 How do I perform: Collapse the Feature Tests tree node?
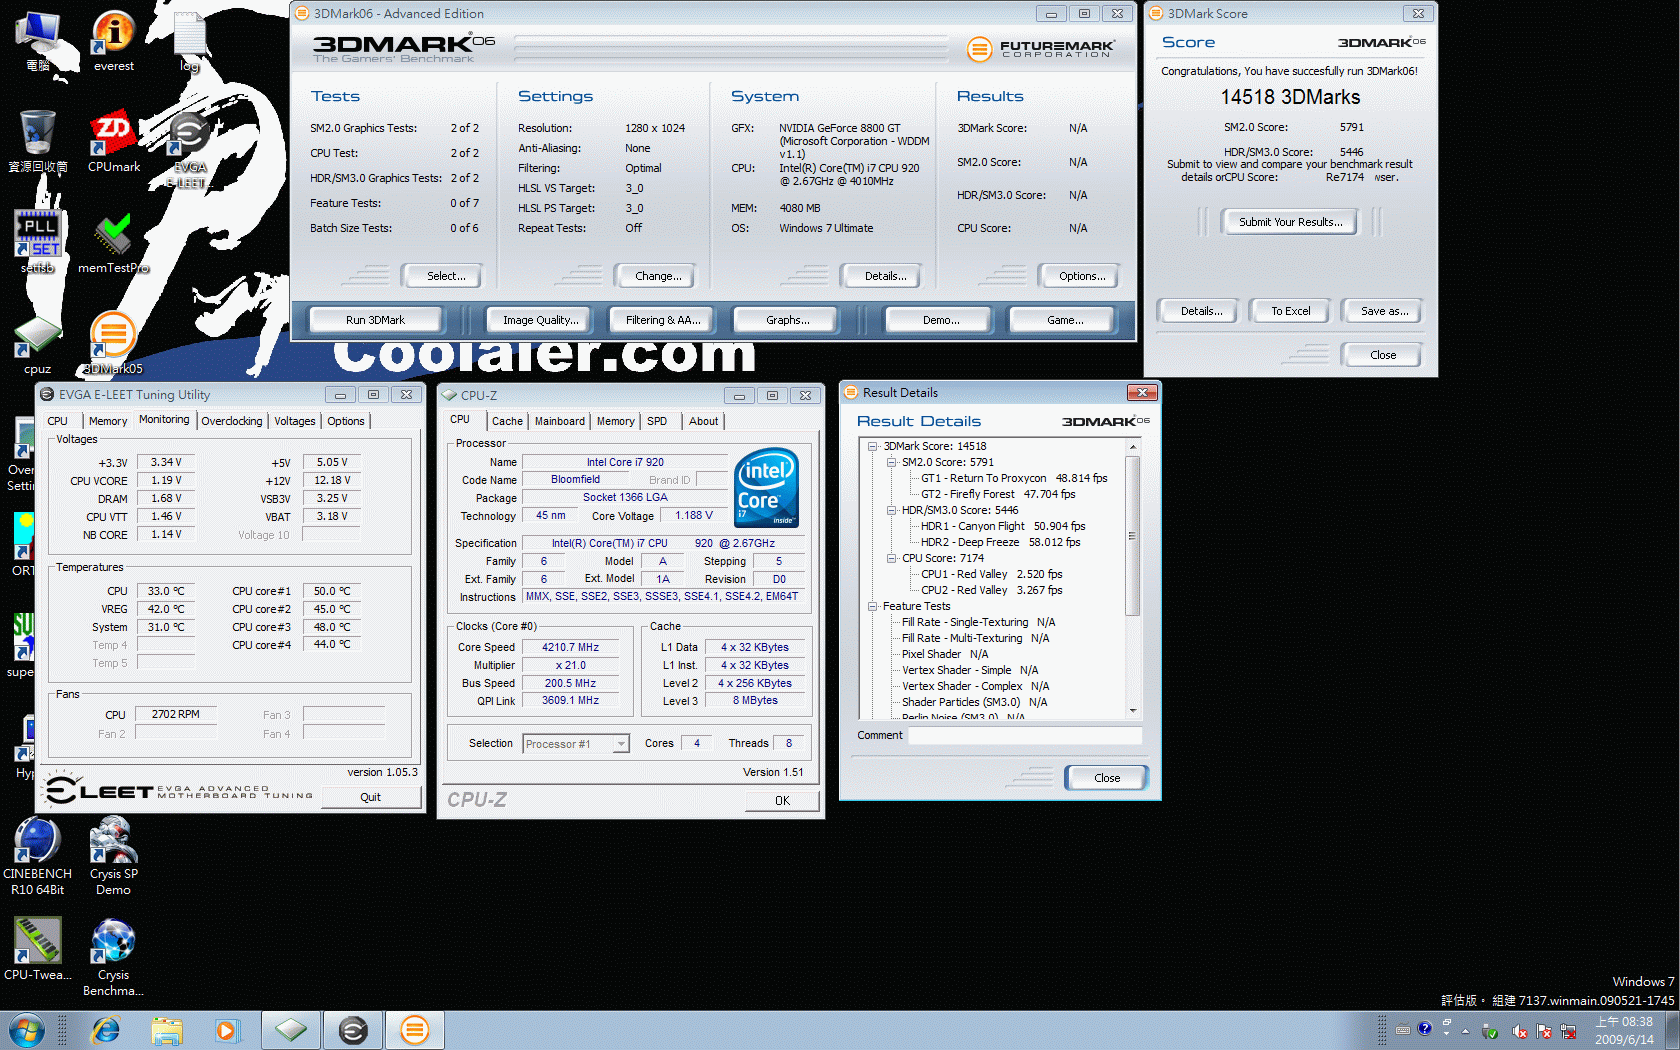(x=872, y=606)
